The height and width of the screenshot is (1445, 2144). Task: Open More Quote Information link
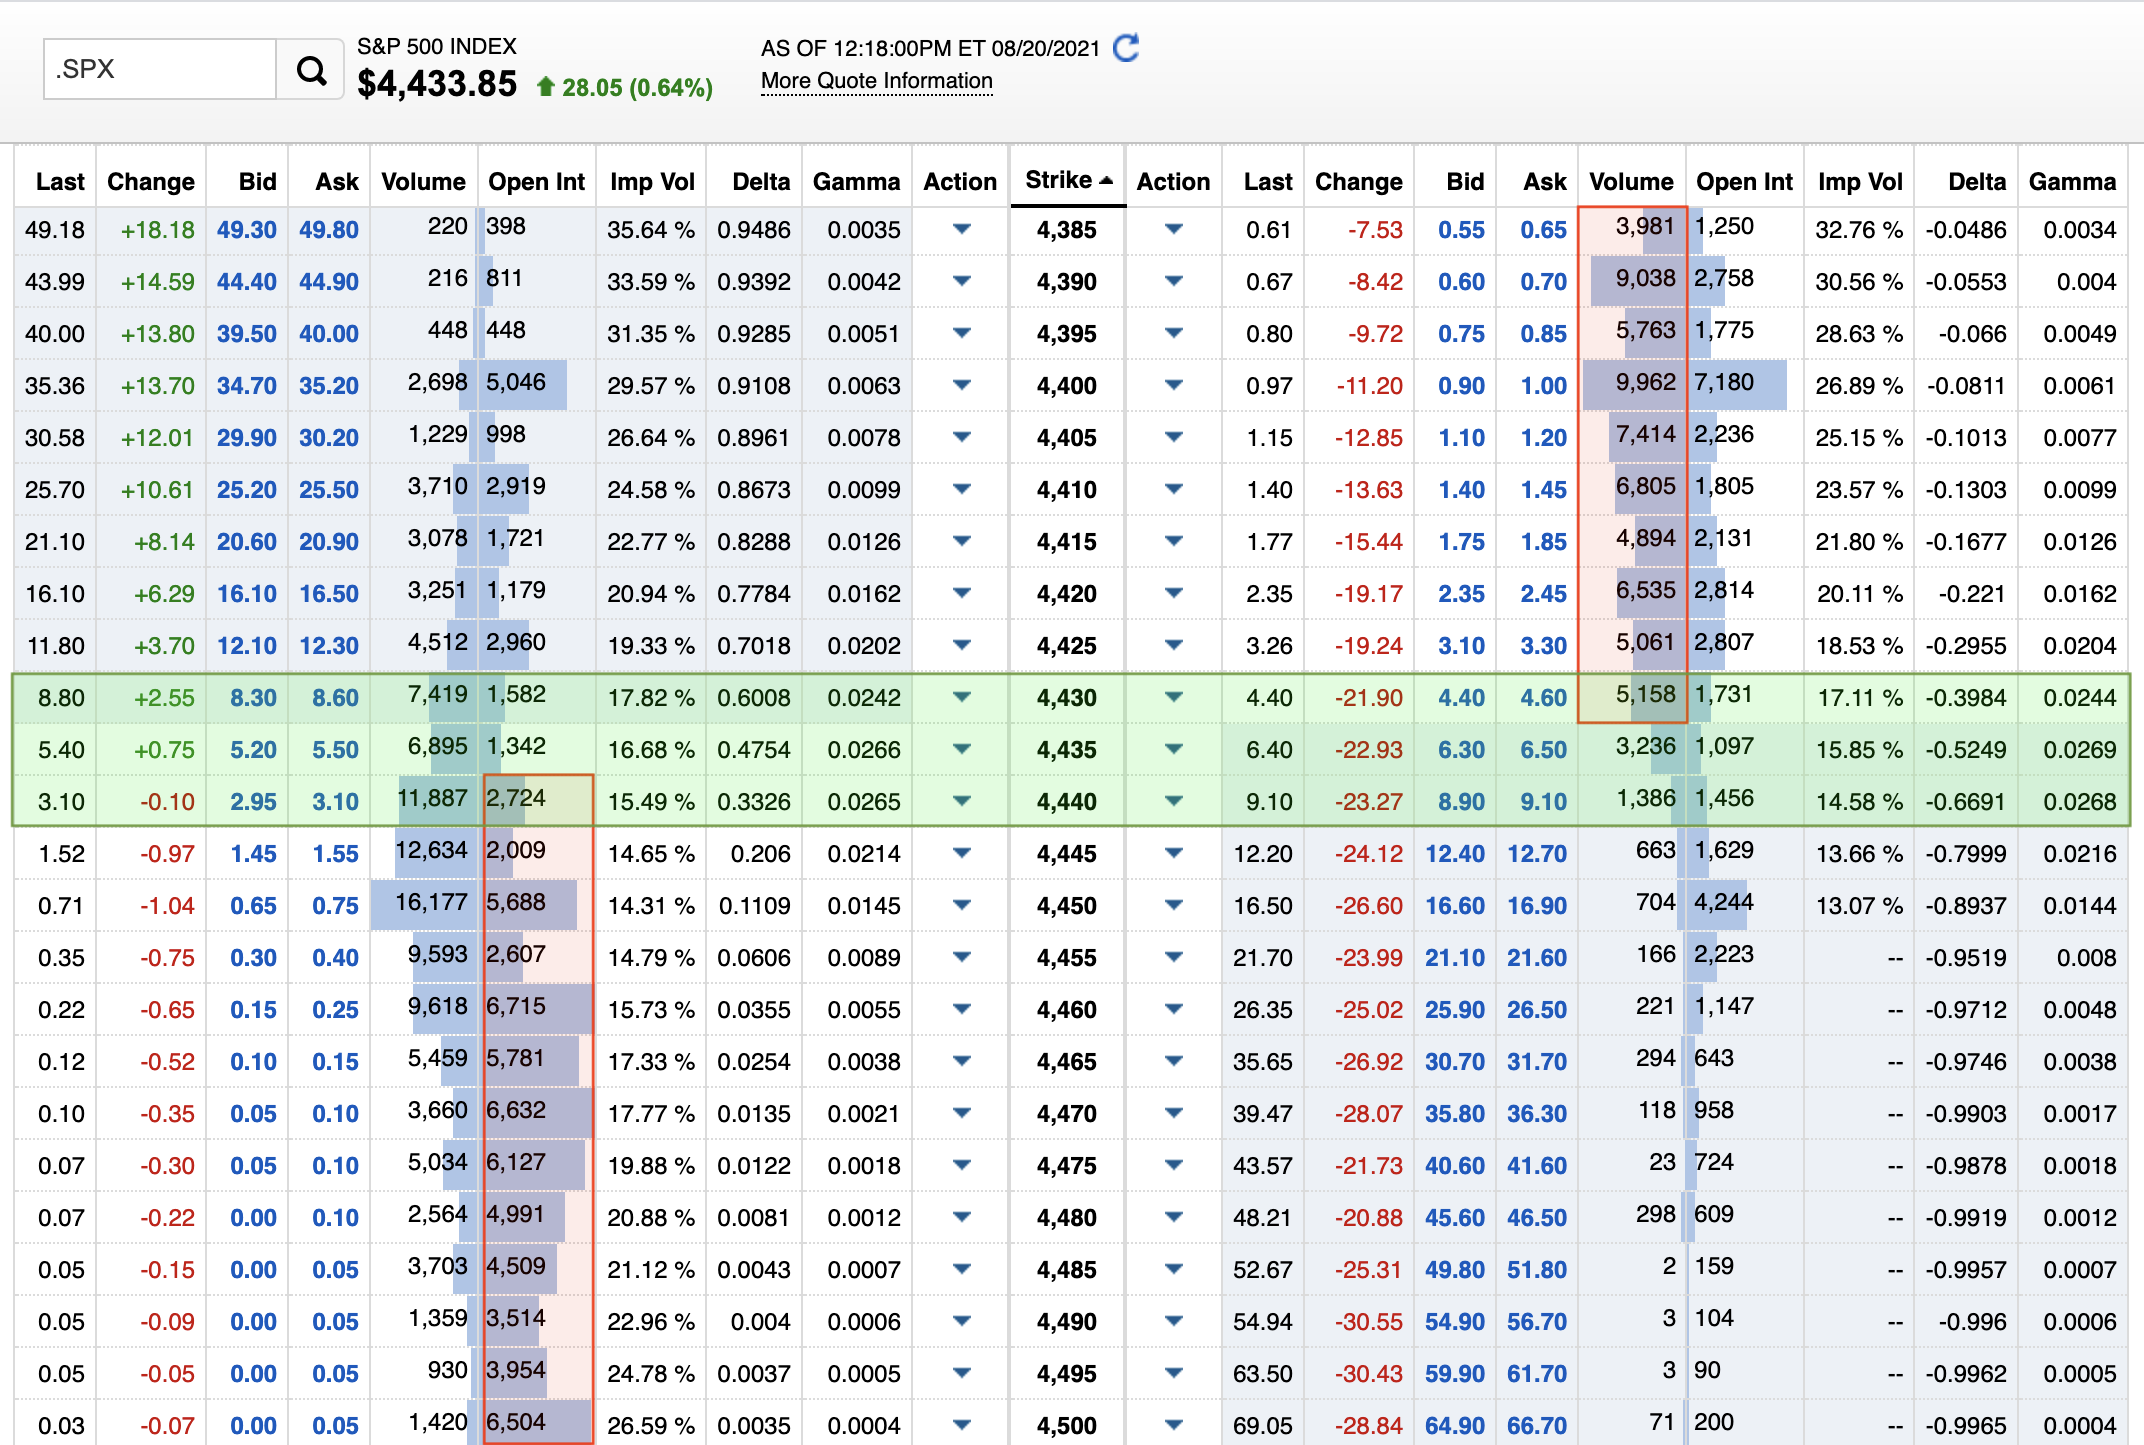click(876, 81)
